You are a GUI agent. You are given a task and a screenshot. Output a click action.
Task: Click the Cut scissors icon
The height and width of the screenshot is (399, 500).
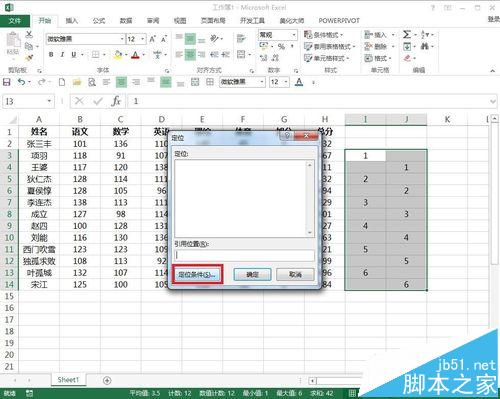(x=29, y=34)
